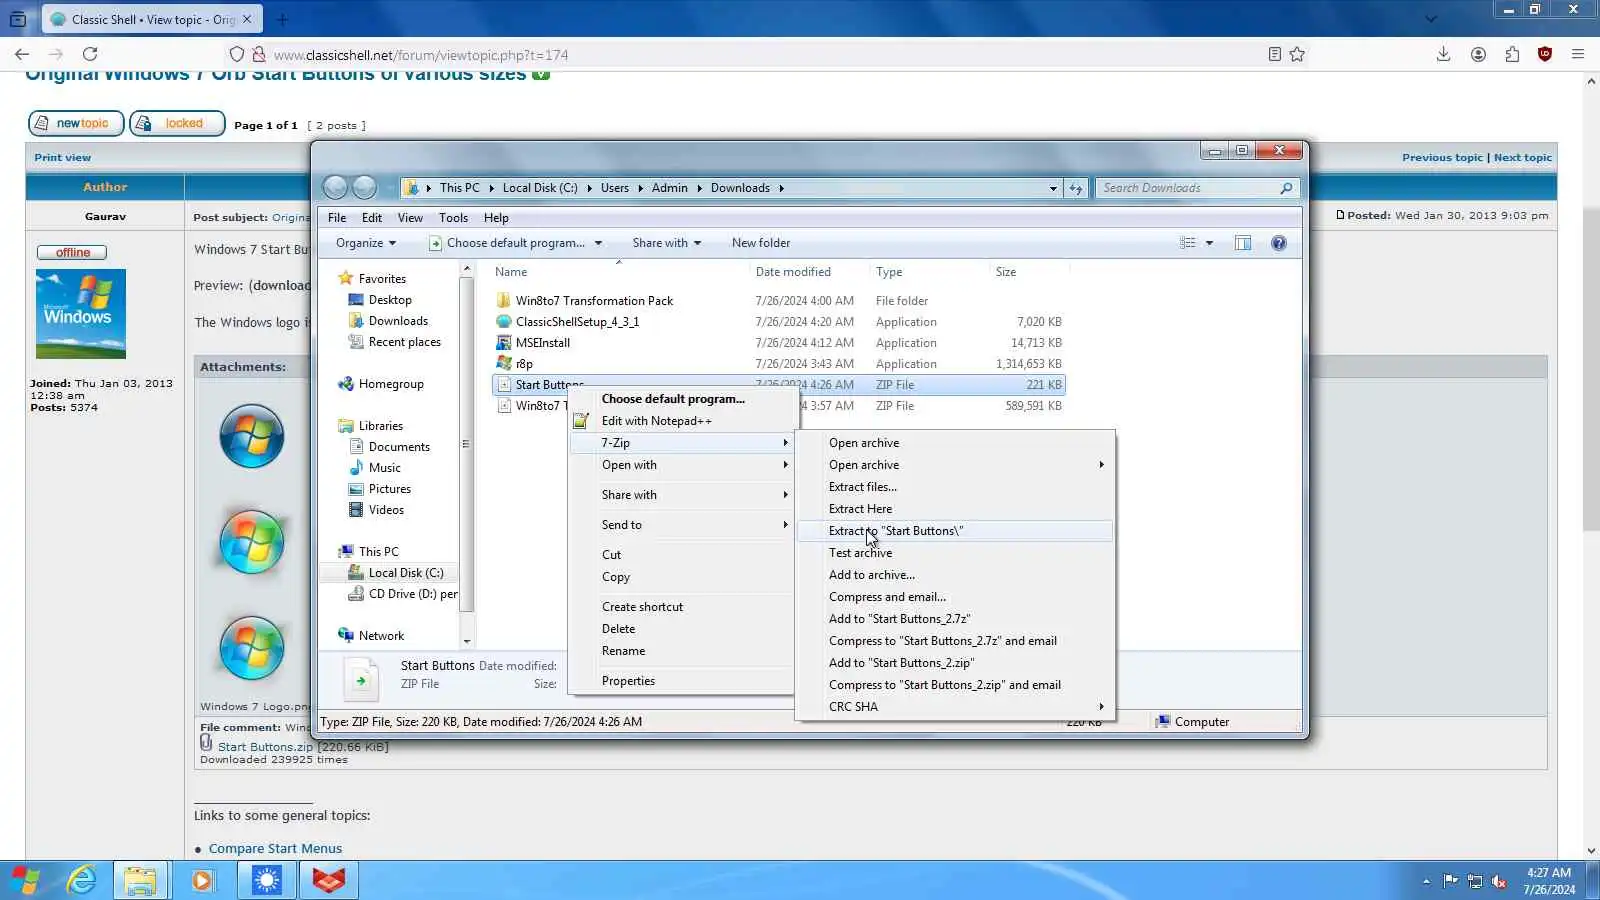Image resolution: width=1600 pixels, height=900 pixels.
Task: Select Properties in the context menu
Action: [x=681, y=681]
